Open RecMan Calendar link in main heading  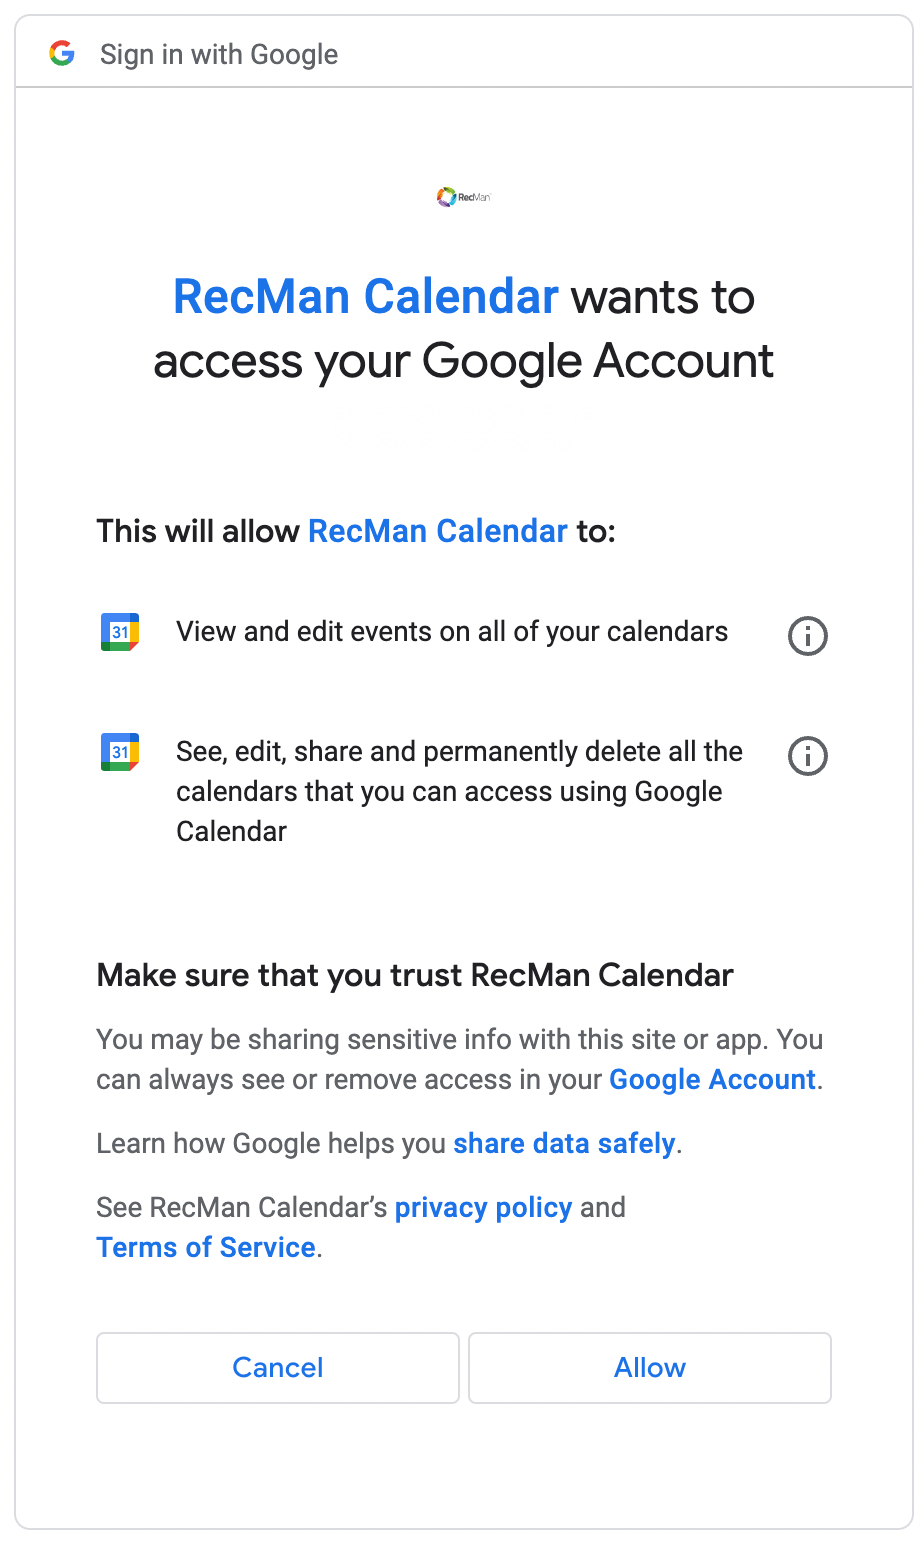coord(366,297)
